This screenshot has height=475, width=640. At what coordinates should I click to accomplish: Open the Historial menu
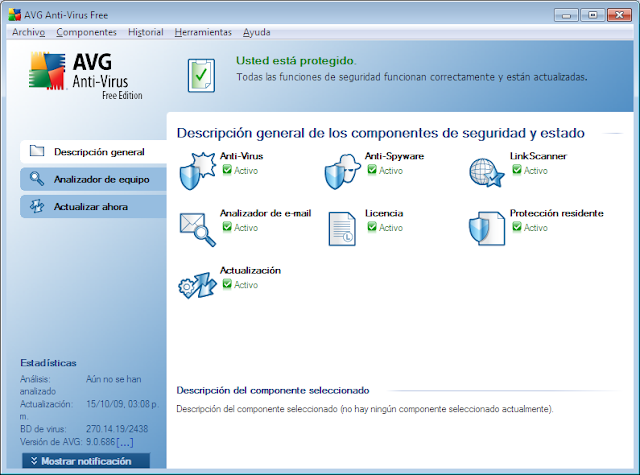146,32
